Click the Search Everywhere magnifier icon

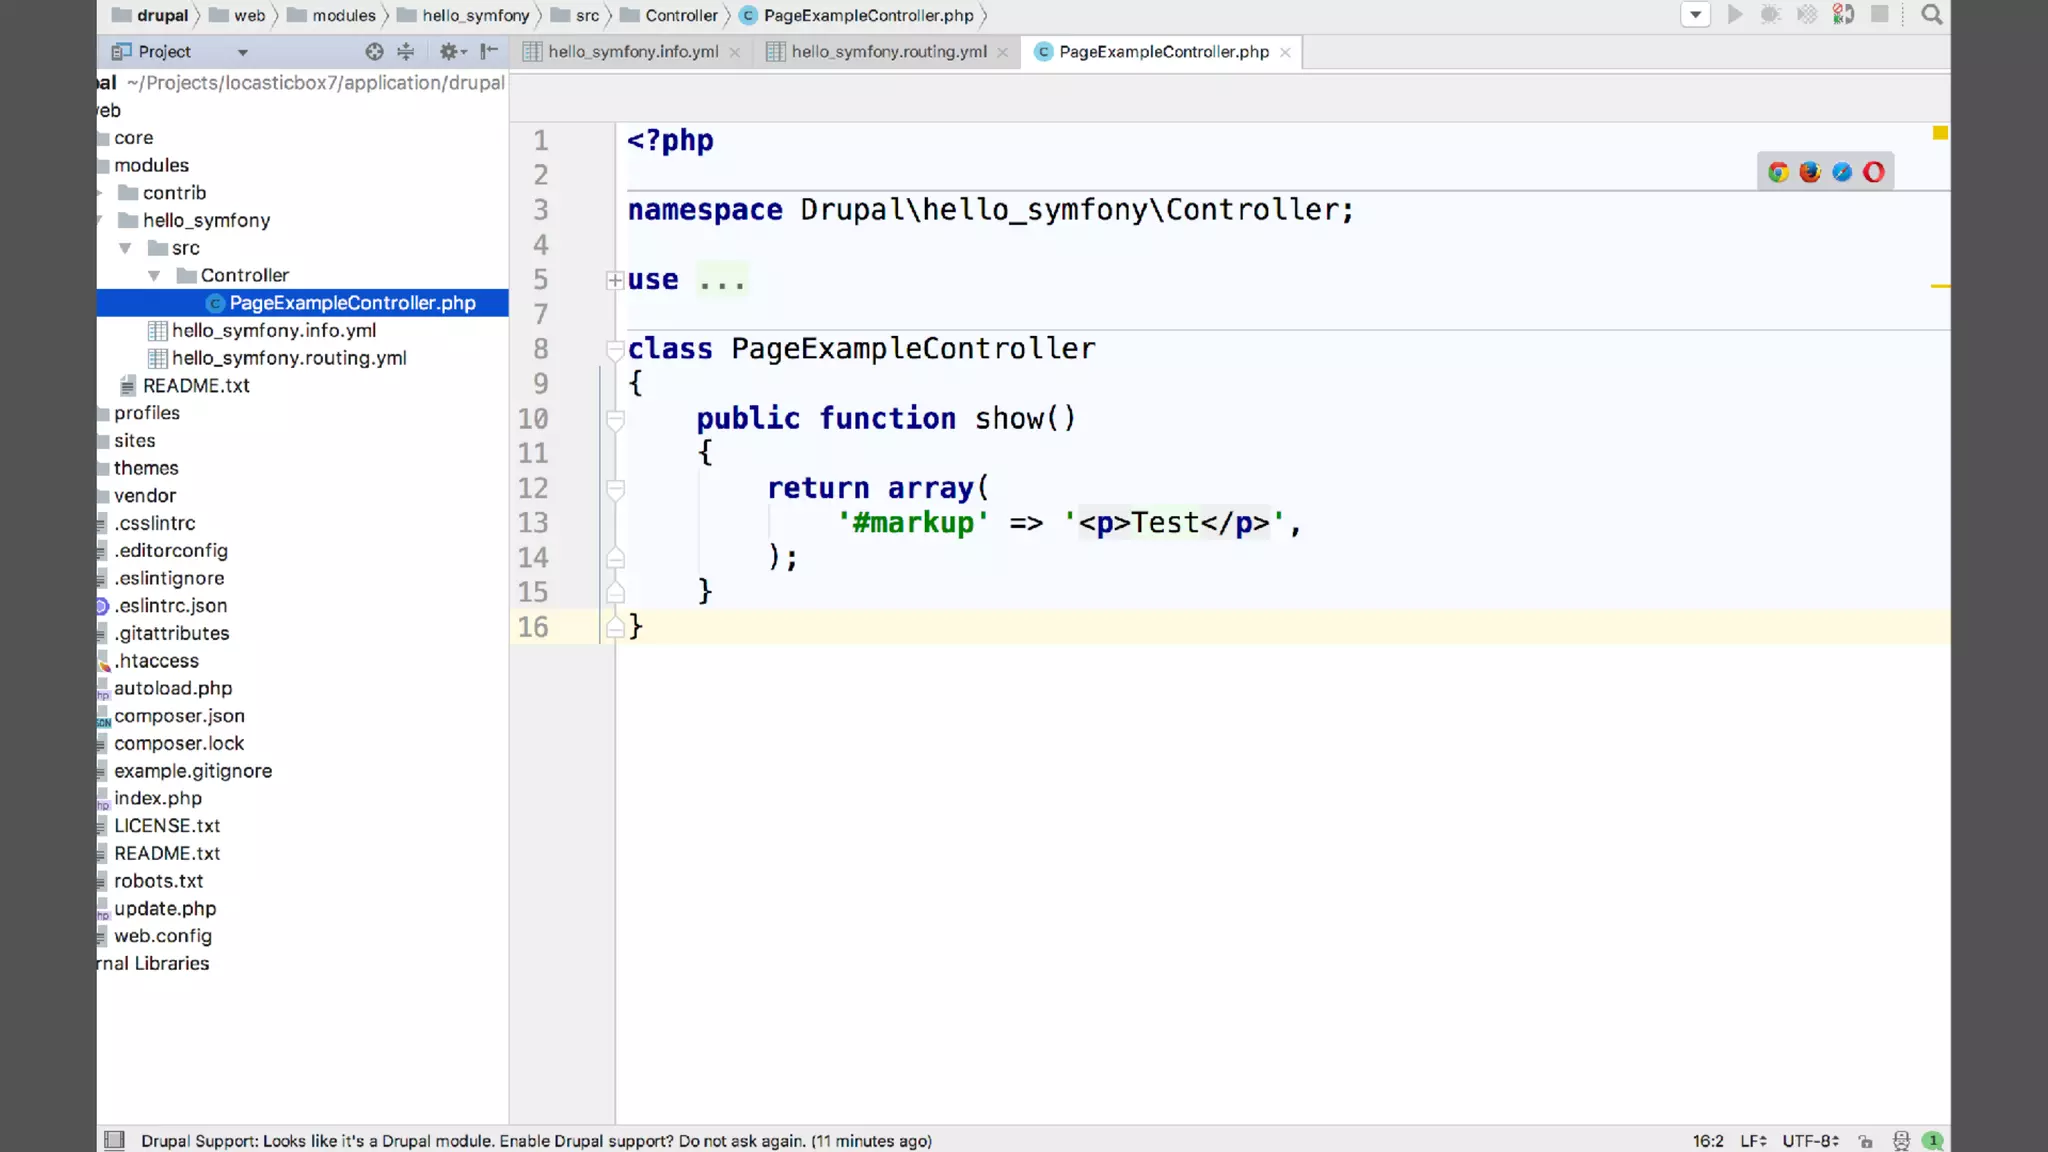[1932, 15]
